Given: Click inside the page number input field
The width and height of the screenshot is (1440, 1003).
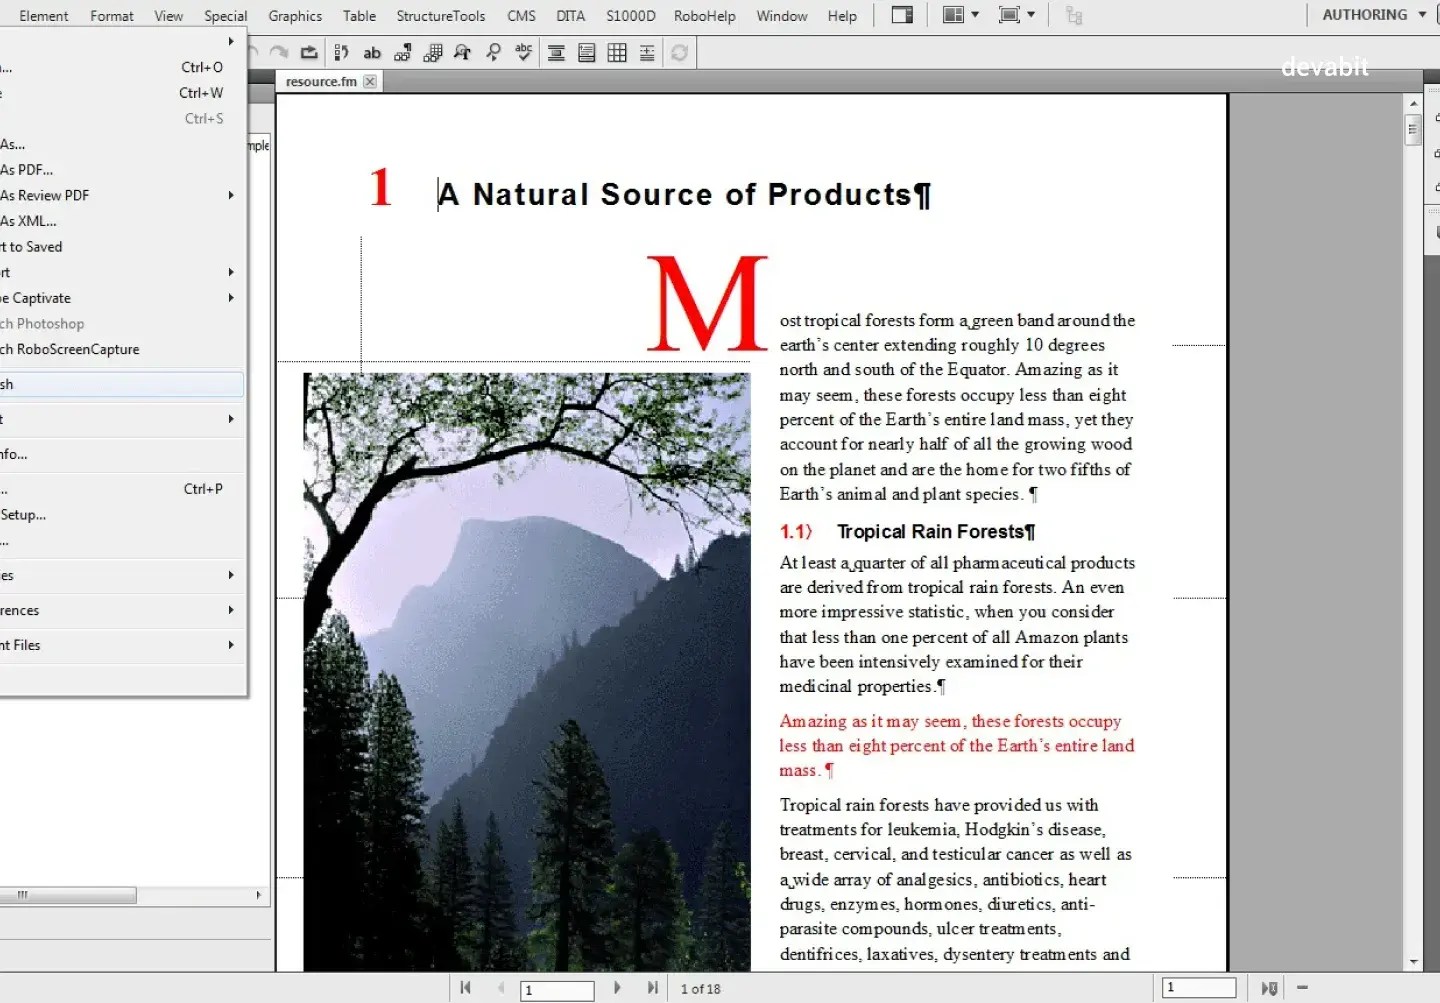Looking at the screenshot, I should 556,989.
